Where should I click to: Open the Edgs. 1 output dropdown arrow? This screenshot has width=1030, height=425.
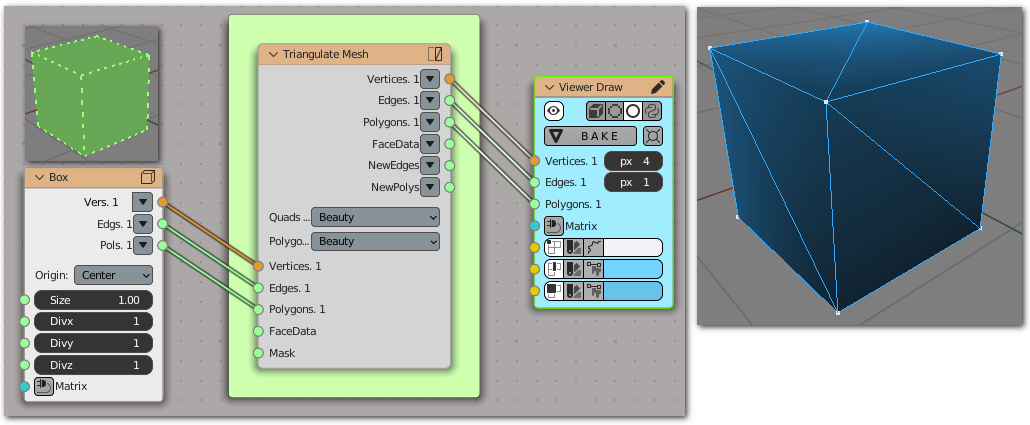pyautogui.click(x=143, y=224)
